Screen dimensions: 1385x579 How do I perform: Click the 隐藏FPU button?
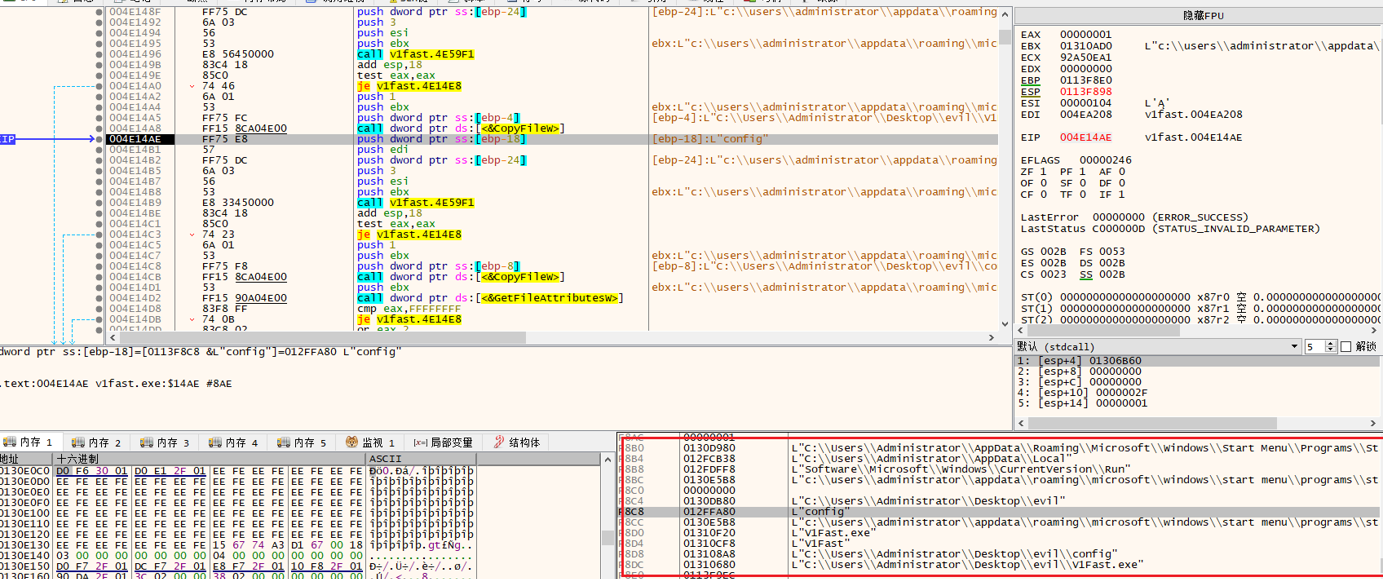(1198, 17)
